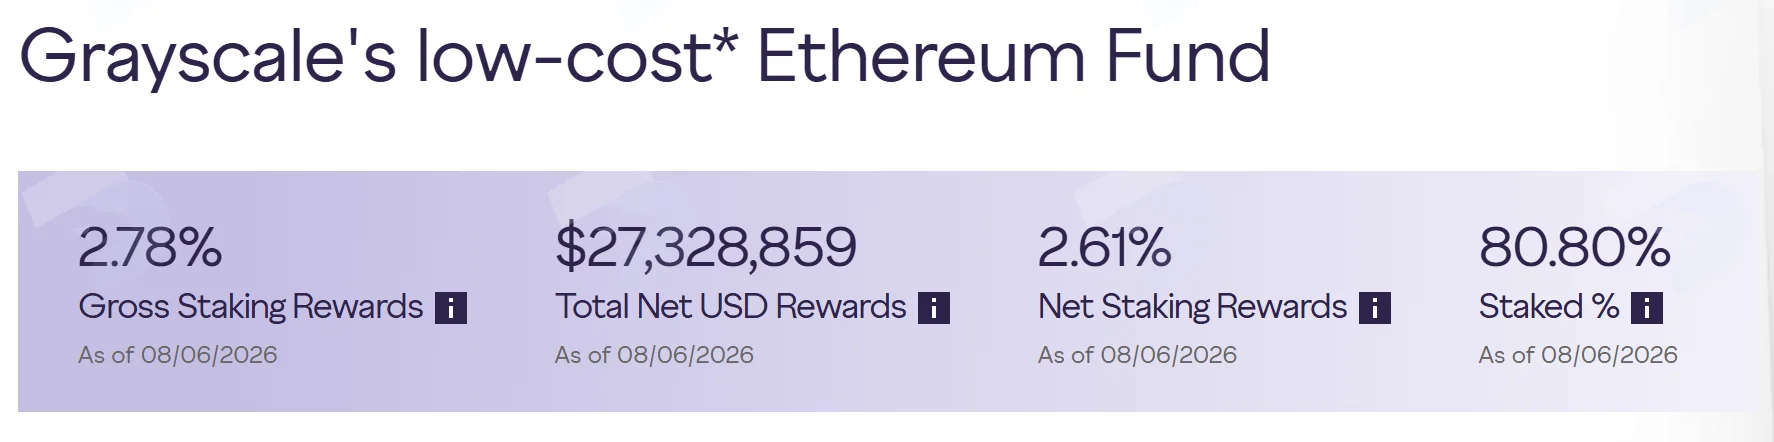
Task: Click the As of date beneath Staked %
Action: coord(1579,355)
